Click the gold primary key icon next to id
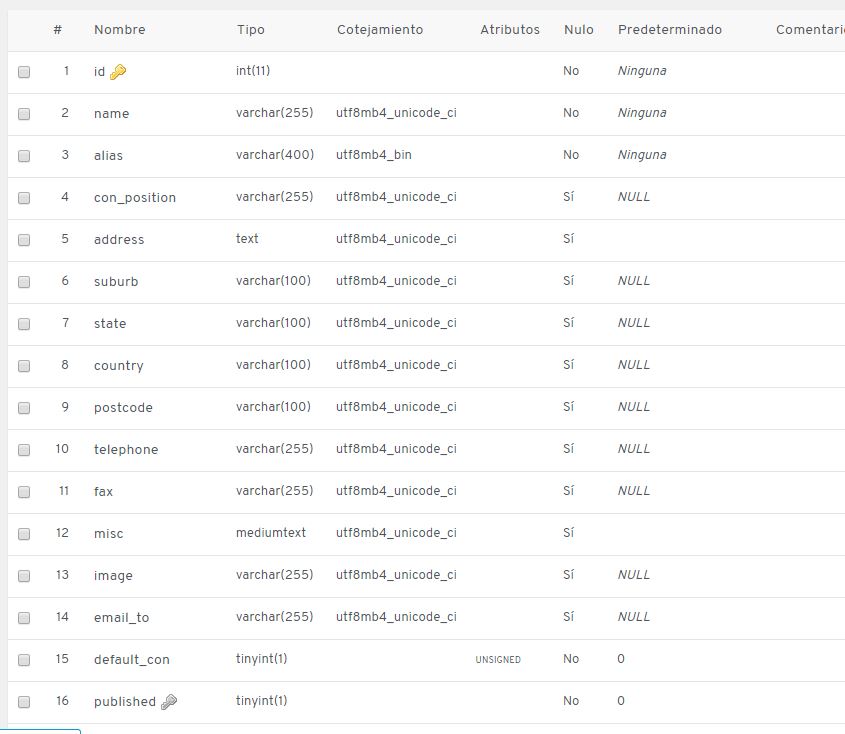Screen dimensions: 845x734 point(118,72)
